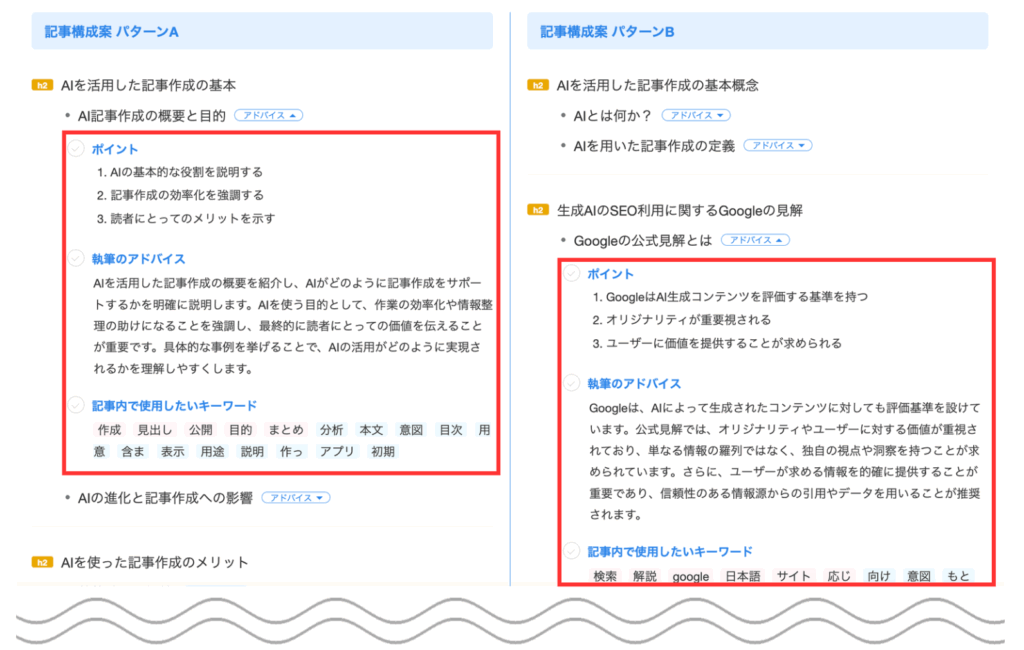The height and width of the screenshot is (650, 1024).
Task: Expand the アドバイス dropdown for AIを用いた記事作成の定義
Action: [778, 144]
